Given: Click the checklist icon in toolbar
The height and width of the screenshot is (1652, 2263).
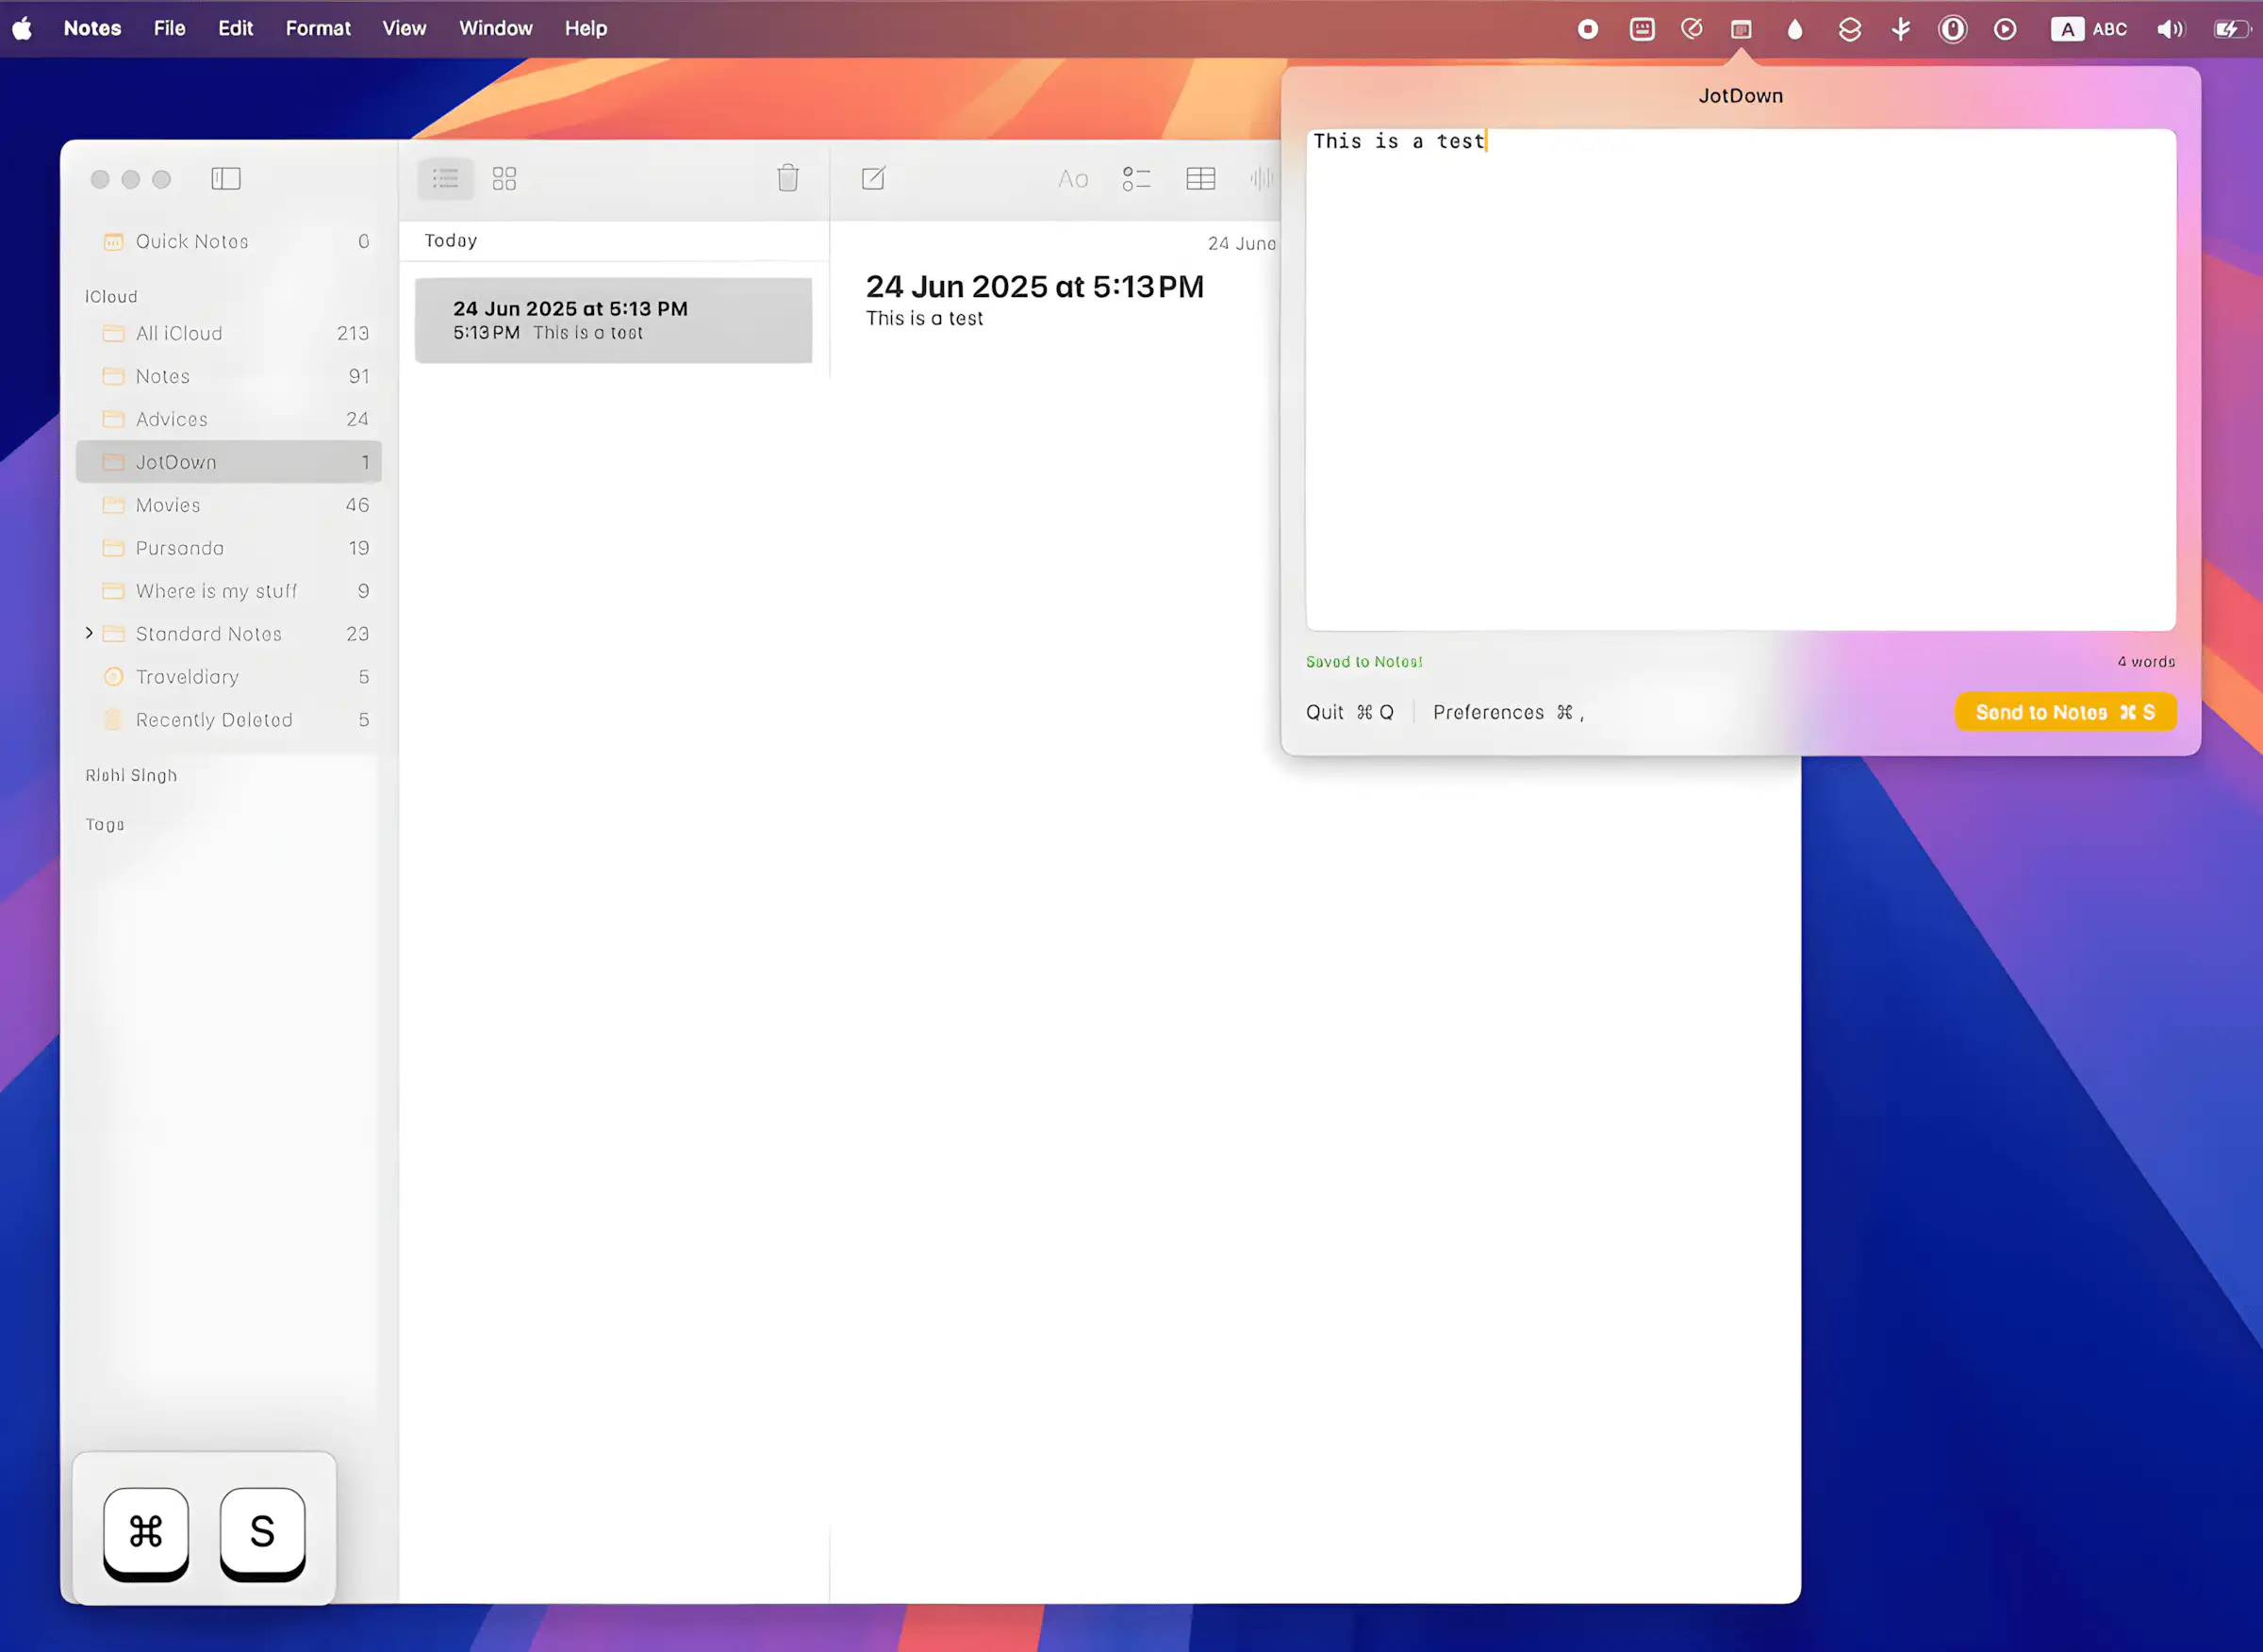Looking at the screenshot, I should (x=1136, y=179).
